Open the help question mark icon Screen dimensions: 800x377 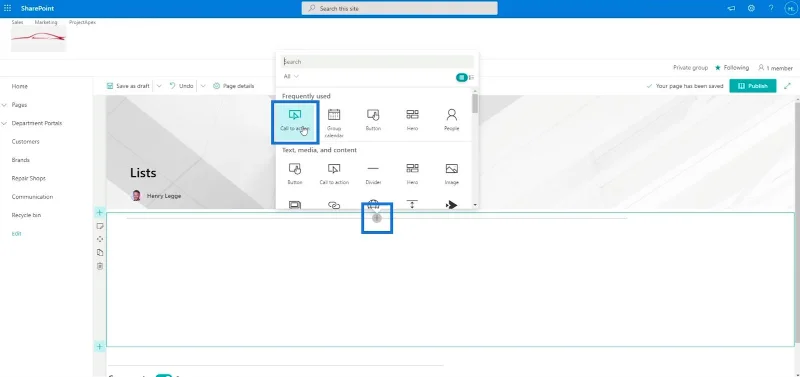771,8
